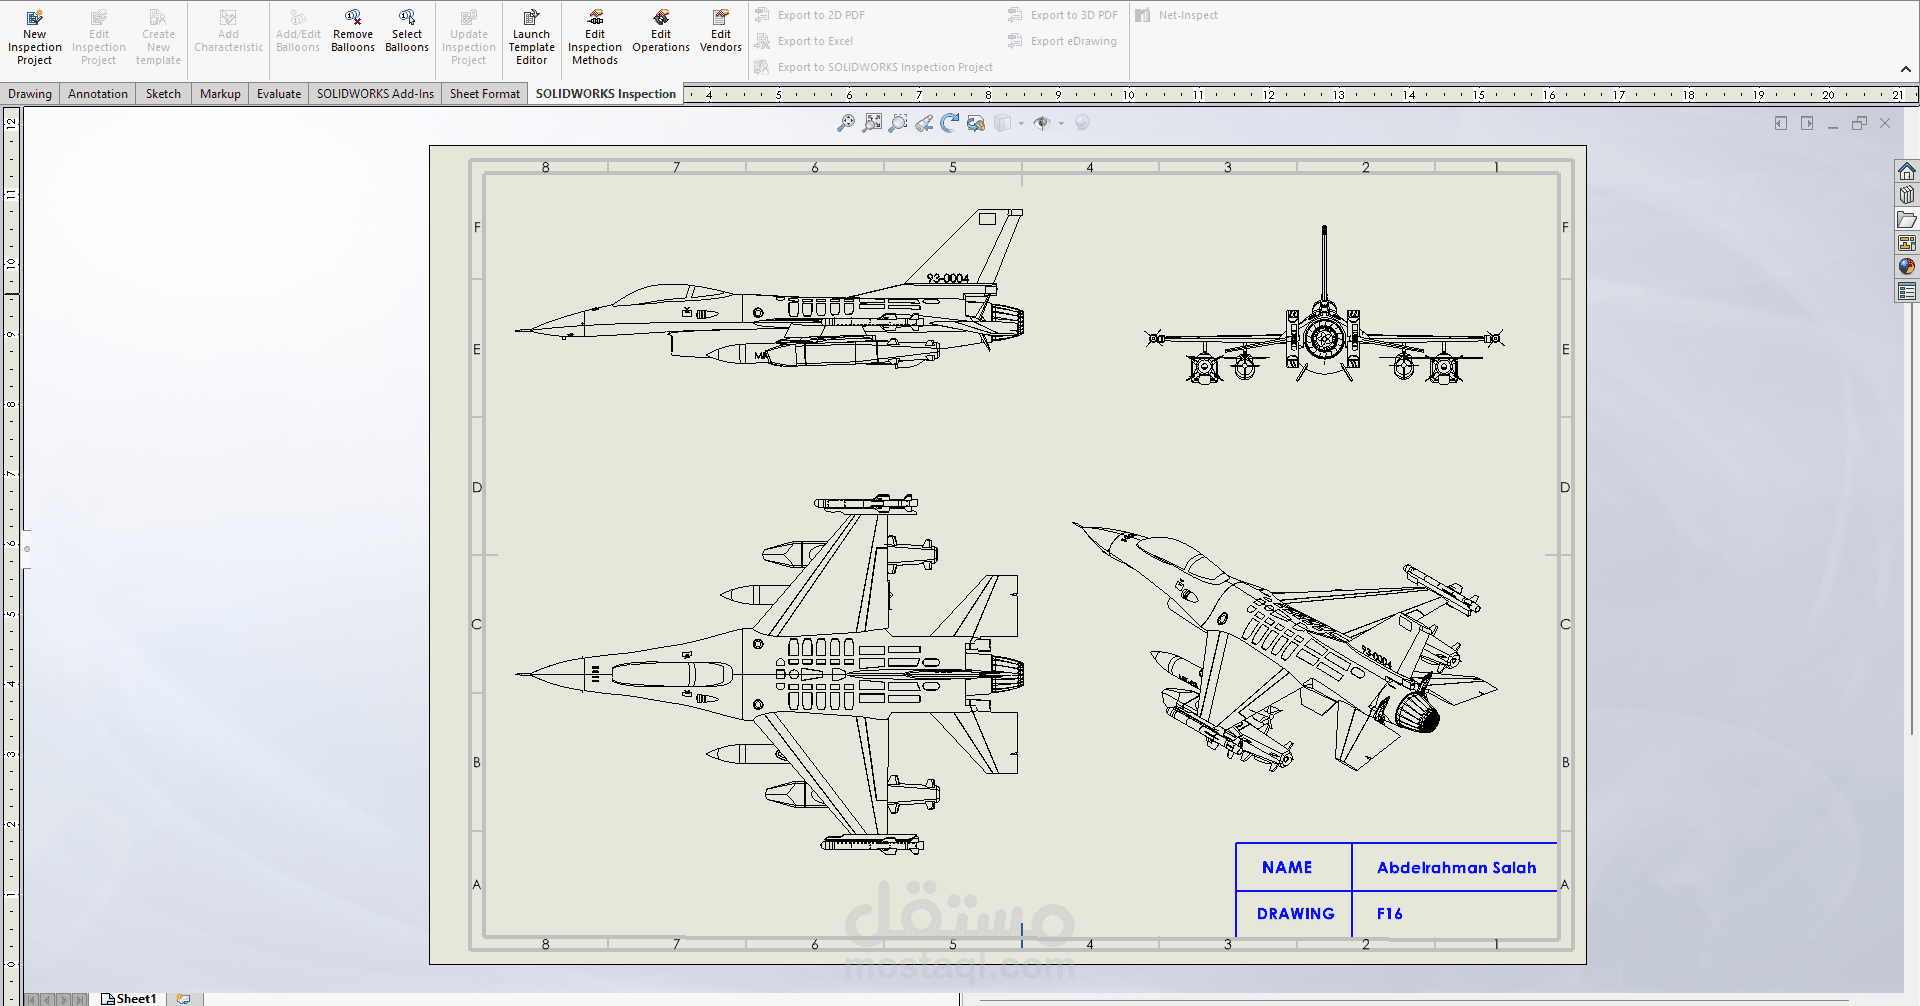This screenshot has height=1006, width=1920.
Task: Open Appearances, Scenes and Decals pane
Action: (1907, 267)
